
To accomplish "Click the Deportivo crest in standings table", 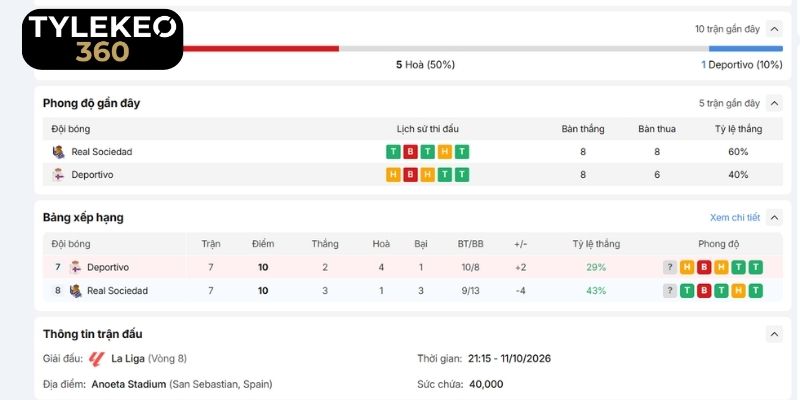I will tap(76, 267).
